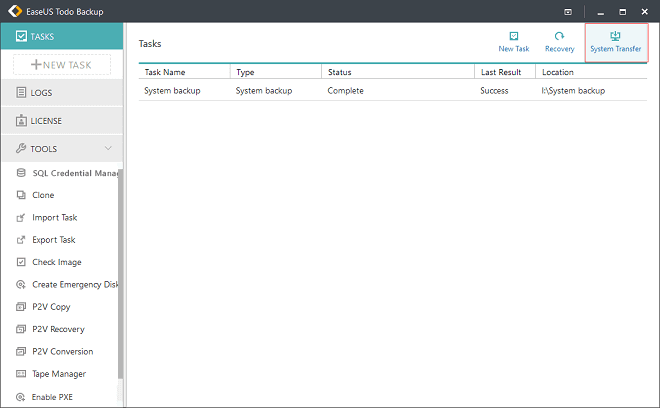
Task: Click the I:\System backup location cell
Action: (573, 91)
